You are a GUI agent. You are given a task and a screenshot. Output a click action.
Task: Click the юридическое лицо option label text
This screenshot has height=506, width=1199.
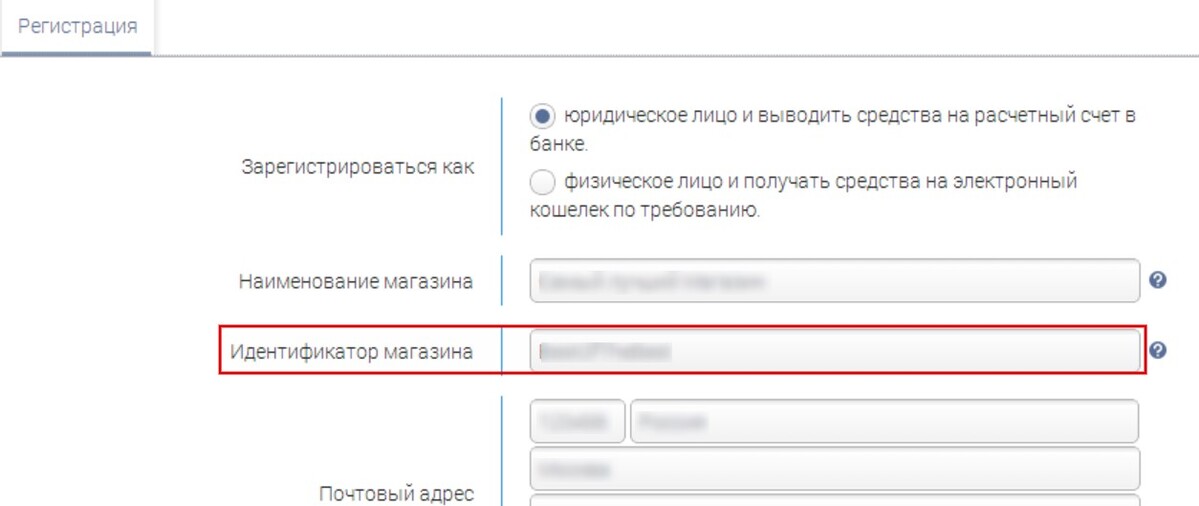click(833, 128)
